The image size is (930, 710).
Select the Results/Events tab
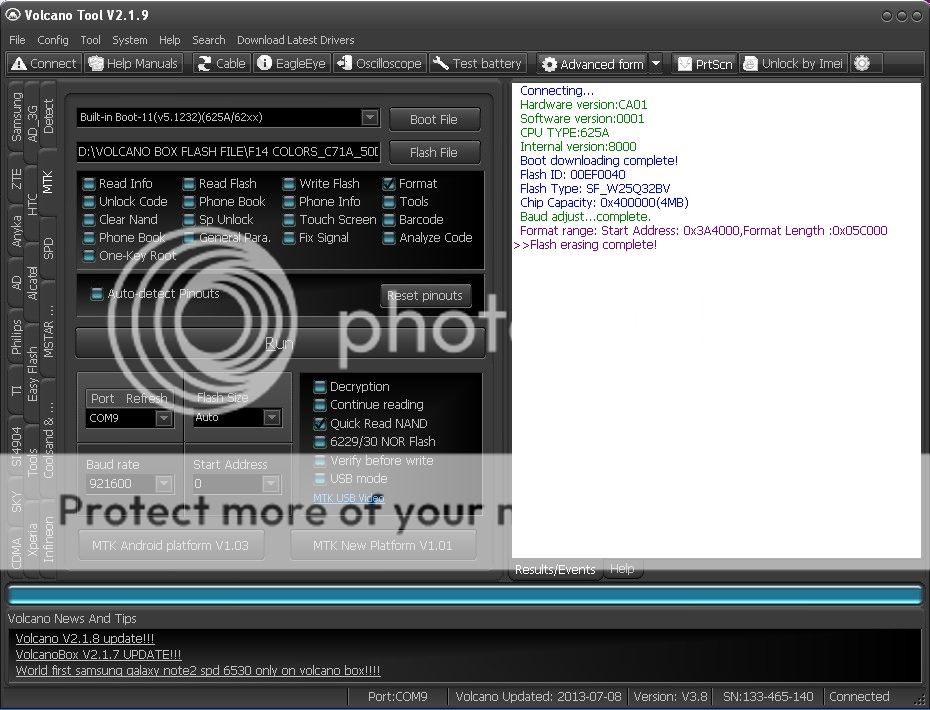click(x=555, y=569)
